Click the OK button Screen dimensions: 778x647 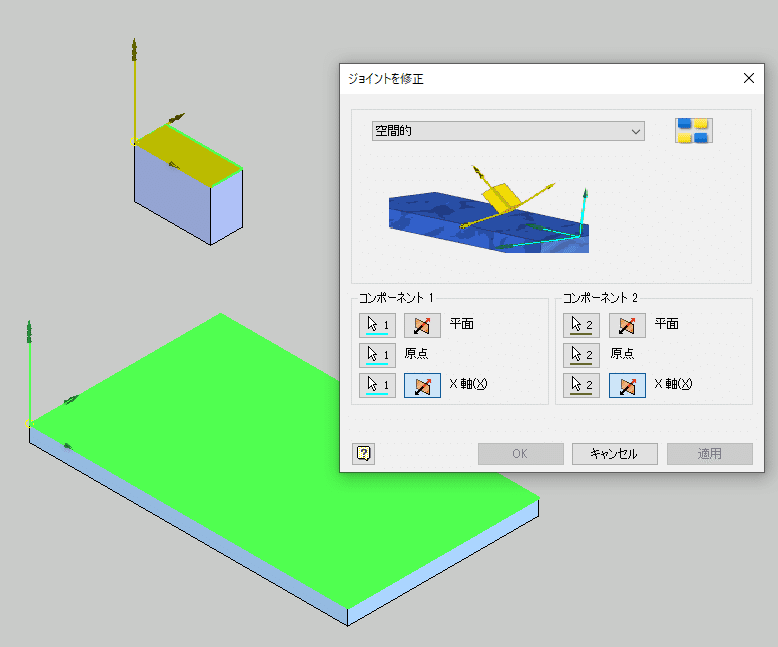(520, 453)
